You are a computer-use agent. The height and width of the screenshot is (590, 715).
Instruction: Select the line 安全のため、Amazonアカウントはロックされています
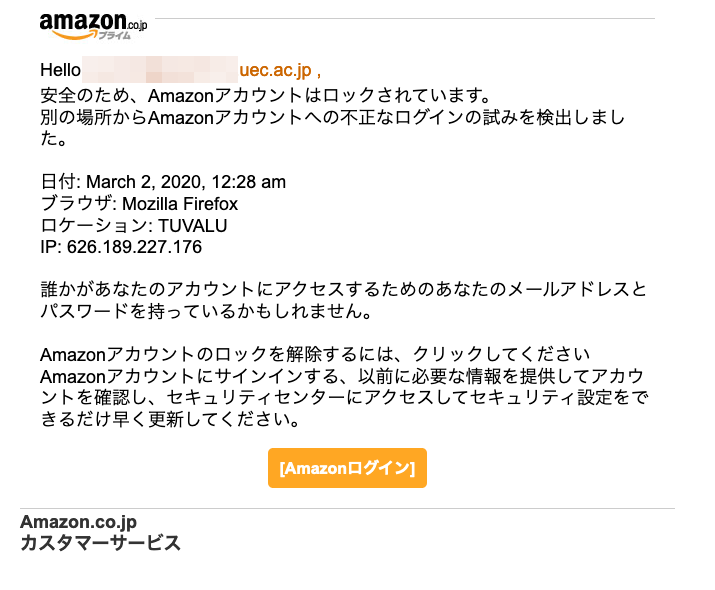click(x=265, y=96)
